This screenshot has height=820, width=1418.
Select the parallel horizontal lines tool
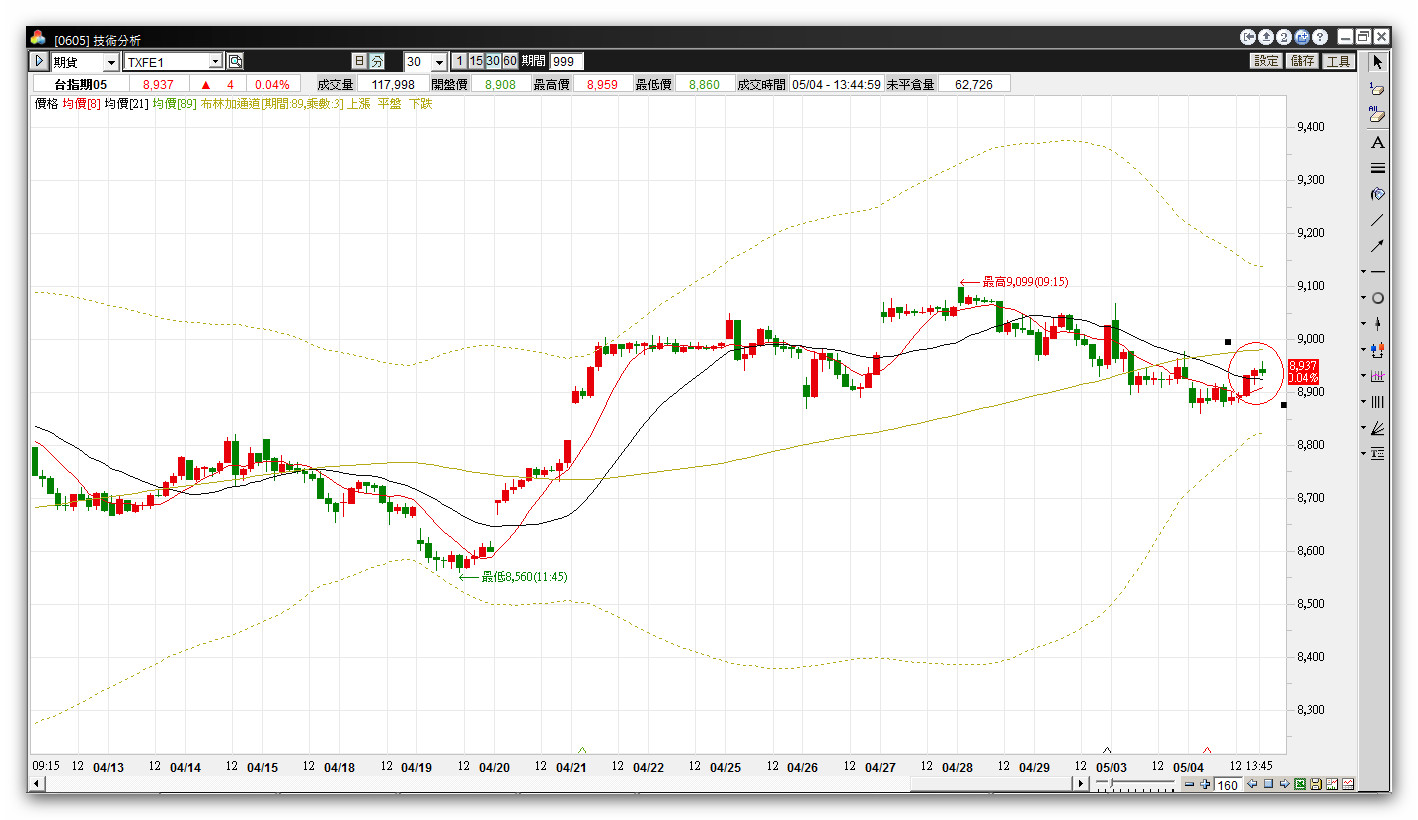point(1377,168)
